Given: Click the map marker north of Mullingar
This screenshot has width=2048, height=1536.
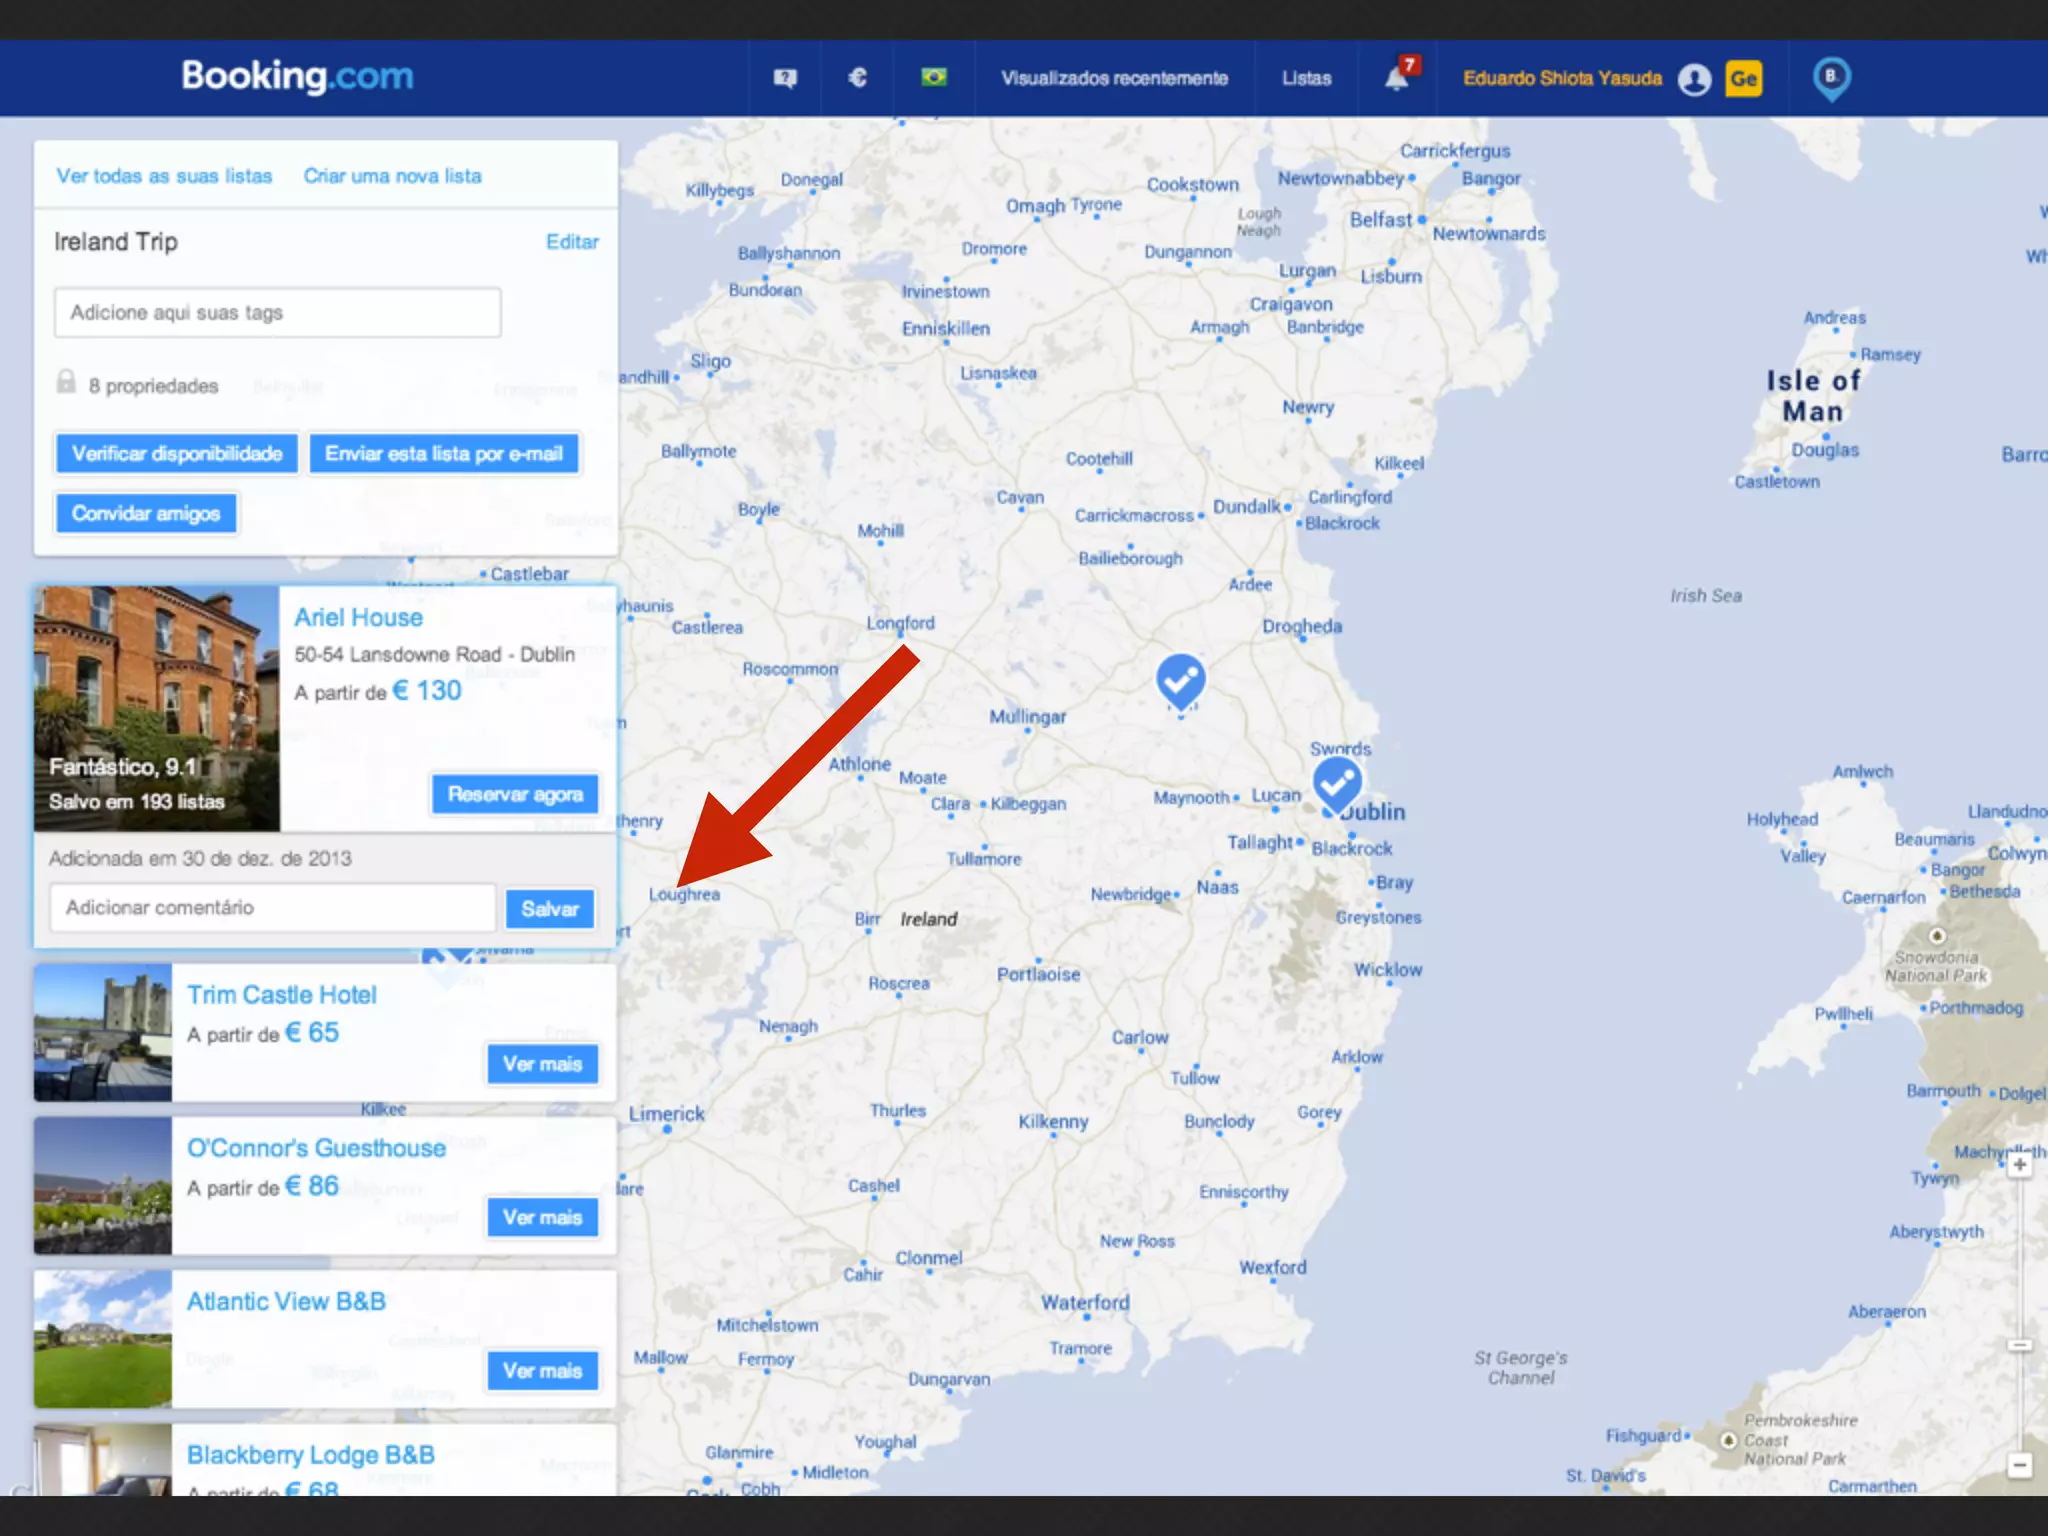Looking at the screenshot, I should (1180, 680).
